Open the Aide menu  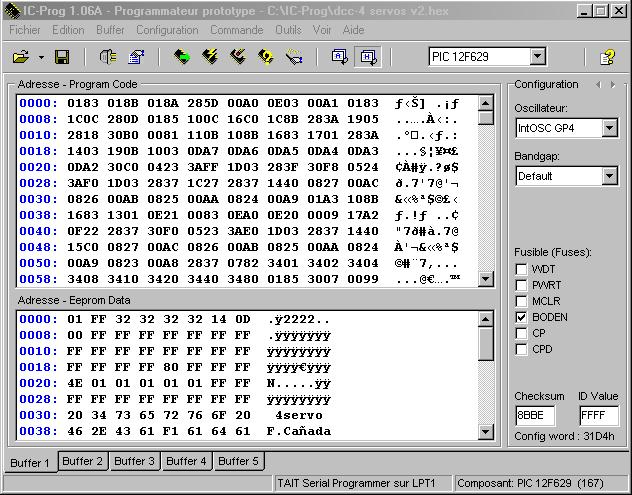pos(353,30)
